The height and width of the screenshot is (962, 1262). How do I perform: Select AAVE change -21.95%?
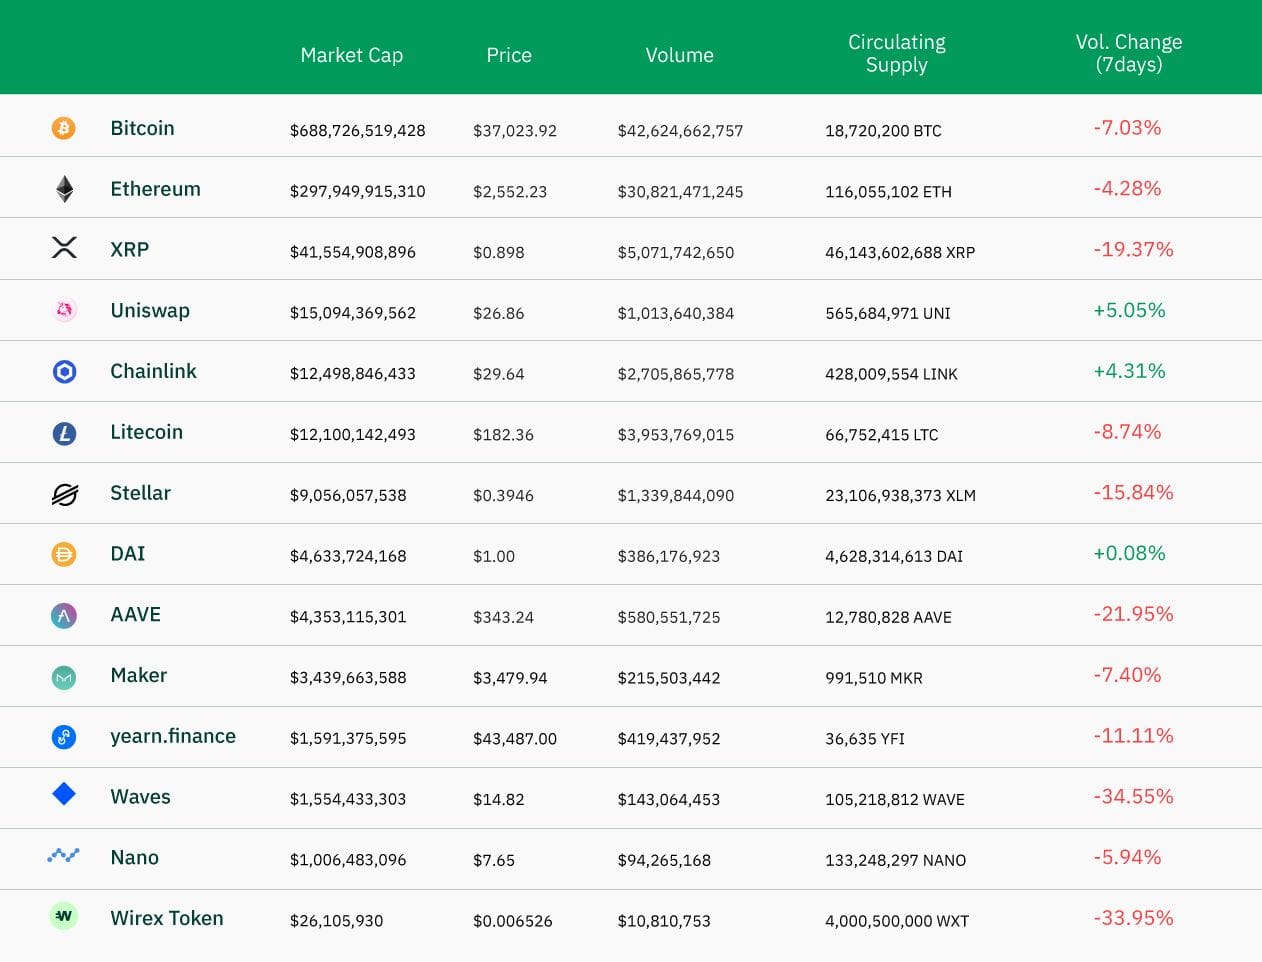coord(1133,614)
